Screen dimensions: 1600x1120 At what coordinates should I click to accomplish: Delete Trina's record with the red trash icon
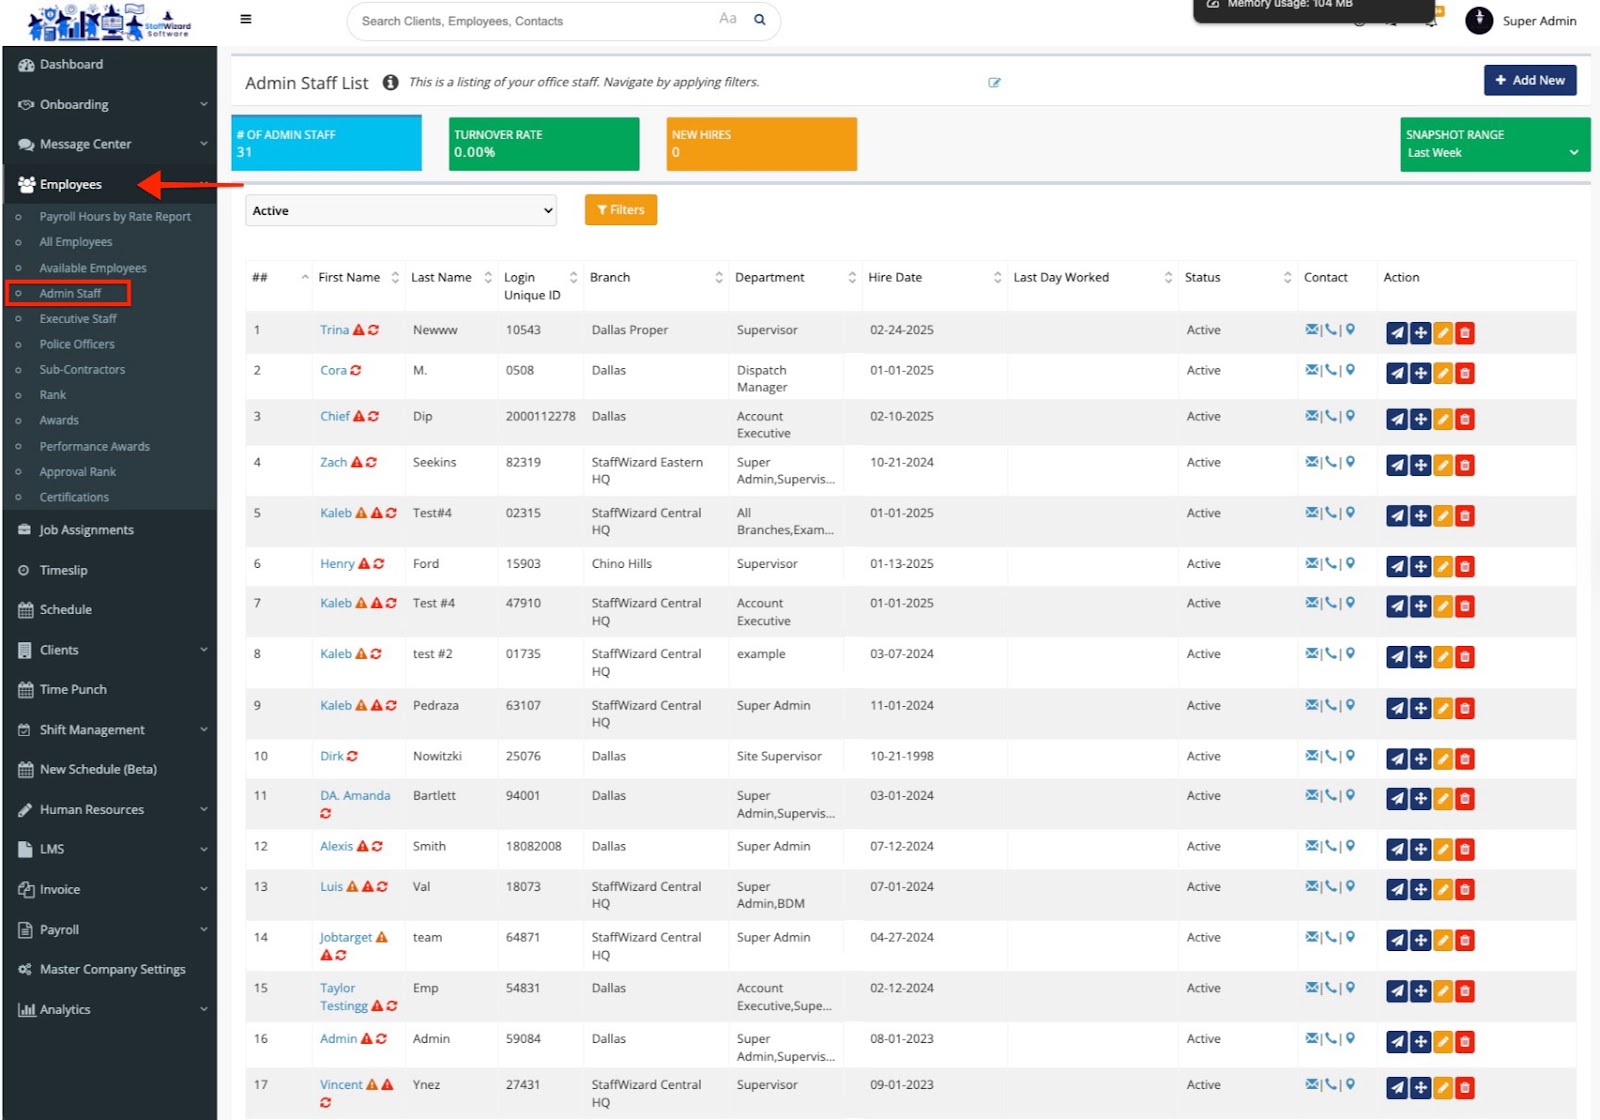[x=1465, y=333]
